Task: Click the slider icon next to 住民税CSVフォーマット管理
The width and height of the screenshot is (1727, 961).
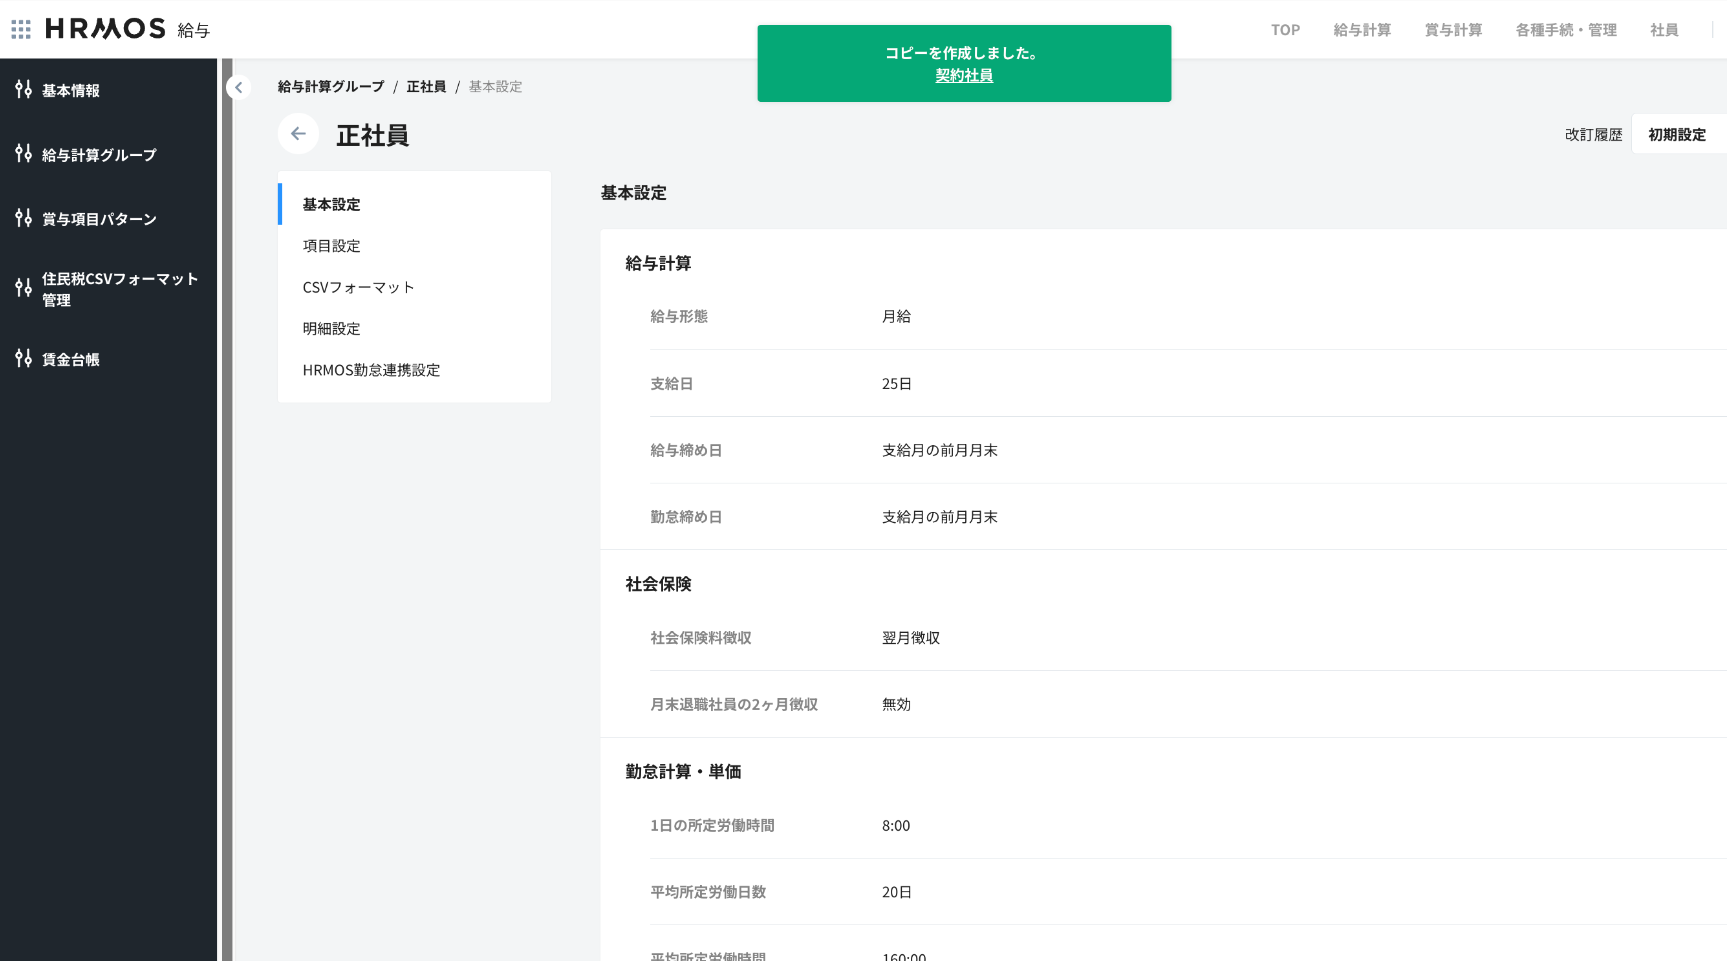Action: point(23,289)
